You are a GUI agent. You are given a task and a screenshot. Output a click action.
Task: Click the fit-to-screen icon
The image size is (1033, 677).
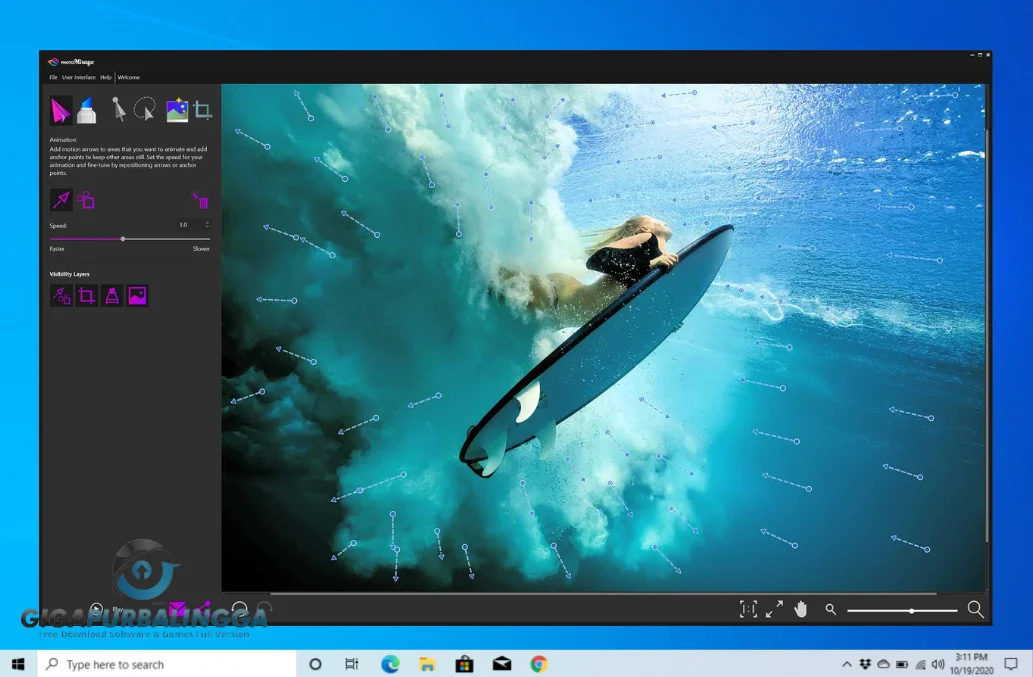click(x=749, y=608)
